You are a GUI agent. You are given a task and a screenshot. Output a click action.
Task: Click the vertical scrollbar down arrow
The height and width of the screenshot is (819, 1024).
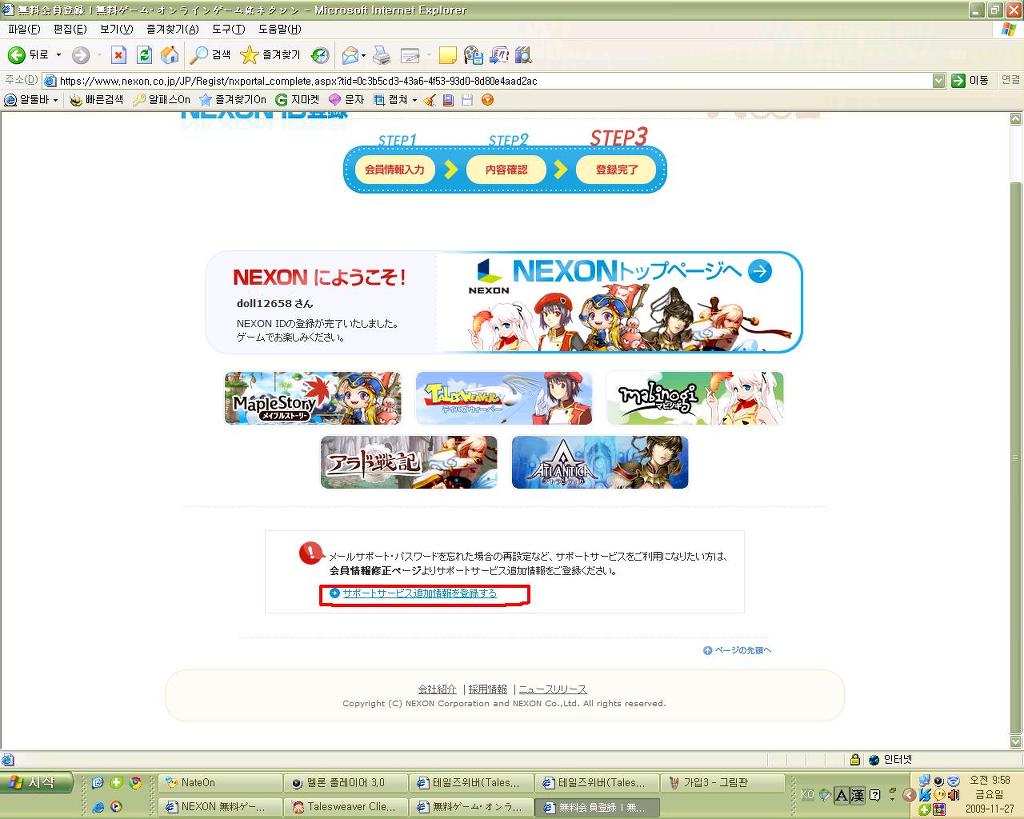tap(1016, 741)
